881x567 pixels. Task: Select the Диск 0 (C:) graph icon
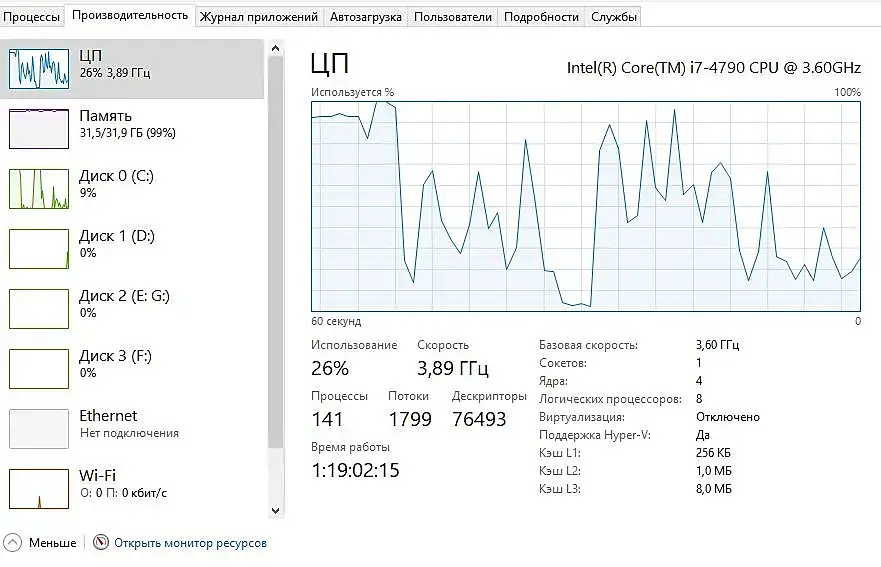[x=39, y=189]
